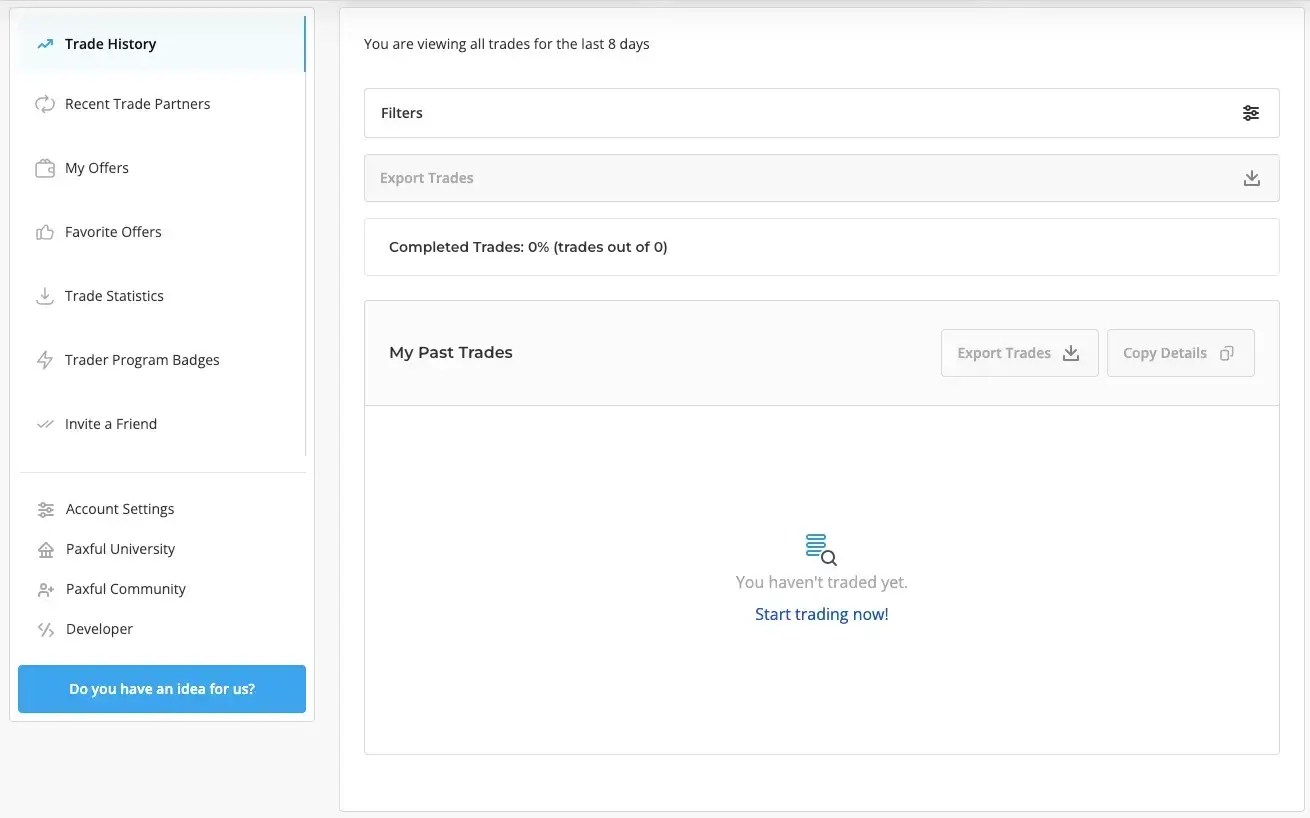Click the Developer code icon

coord(44,628)
